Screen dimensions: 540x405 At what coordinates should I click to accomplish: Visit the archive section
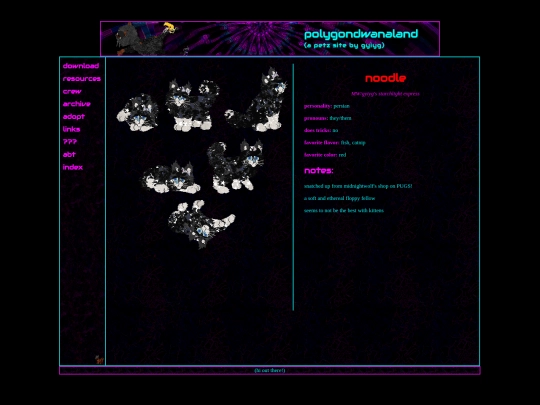tap(76, 104)
